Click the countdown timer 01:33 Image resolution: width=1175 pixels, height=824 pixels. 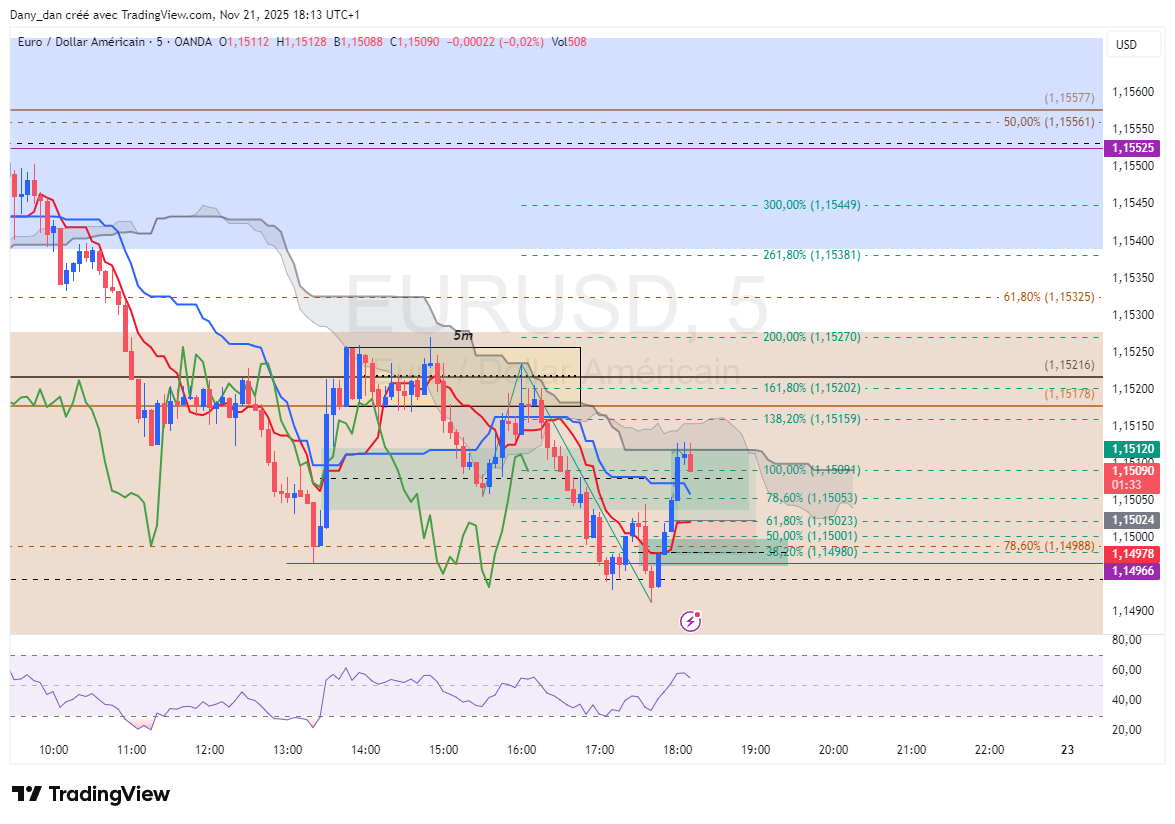(x=1128, y=485)
